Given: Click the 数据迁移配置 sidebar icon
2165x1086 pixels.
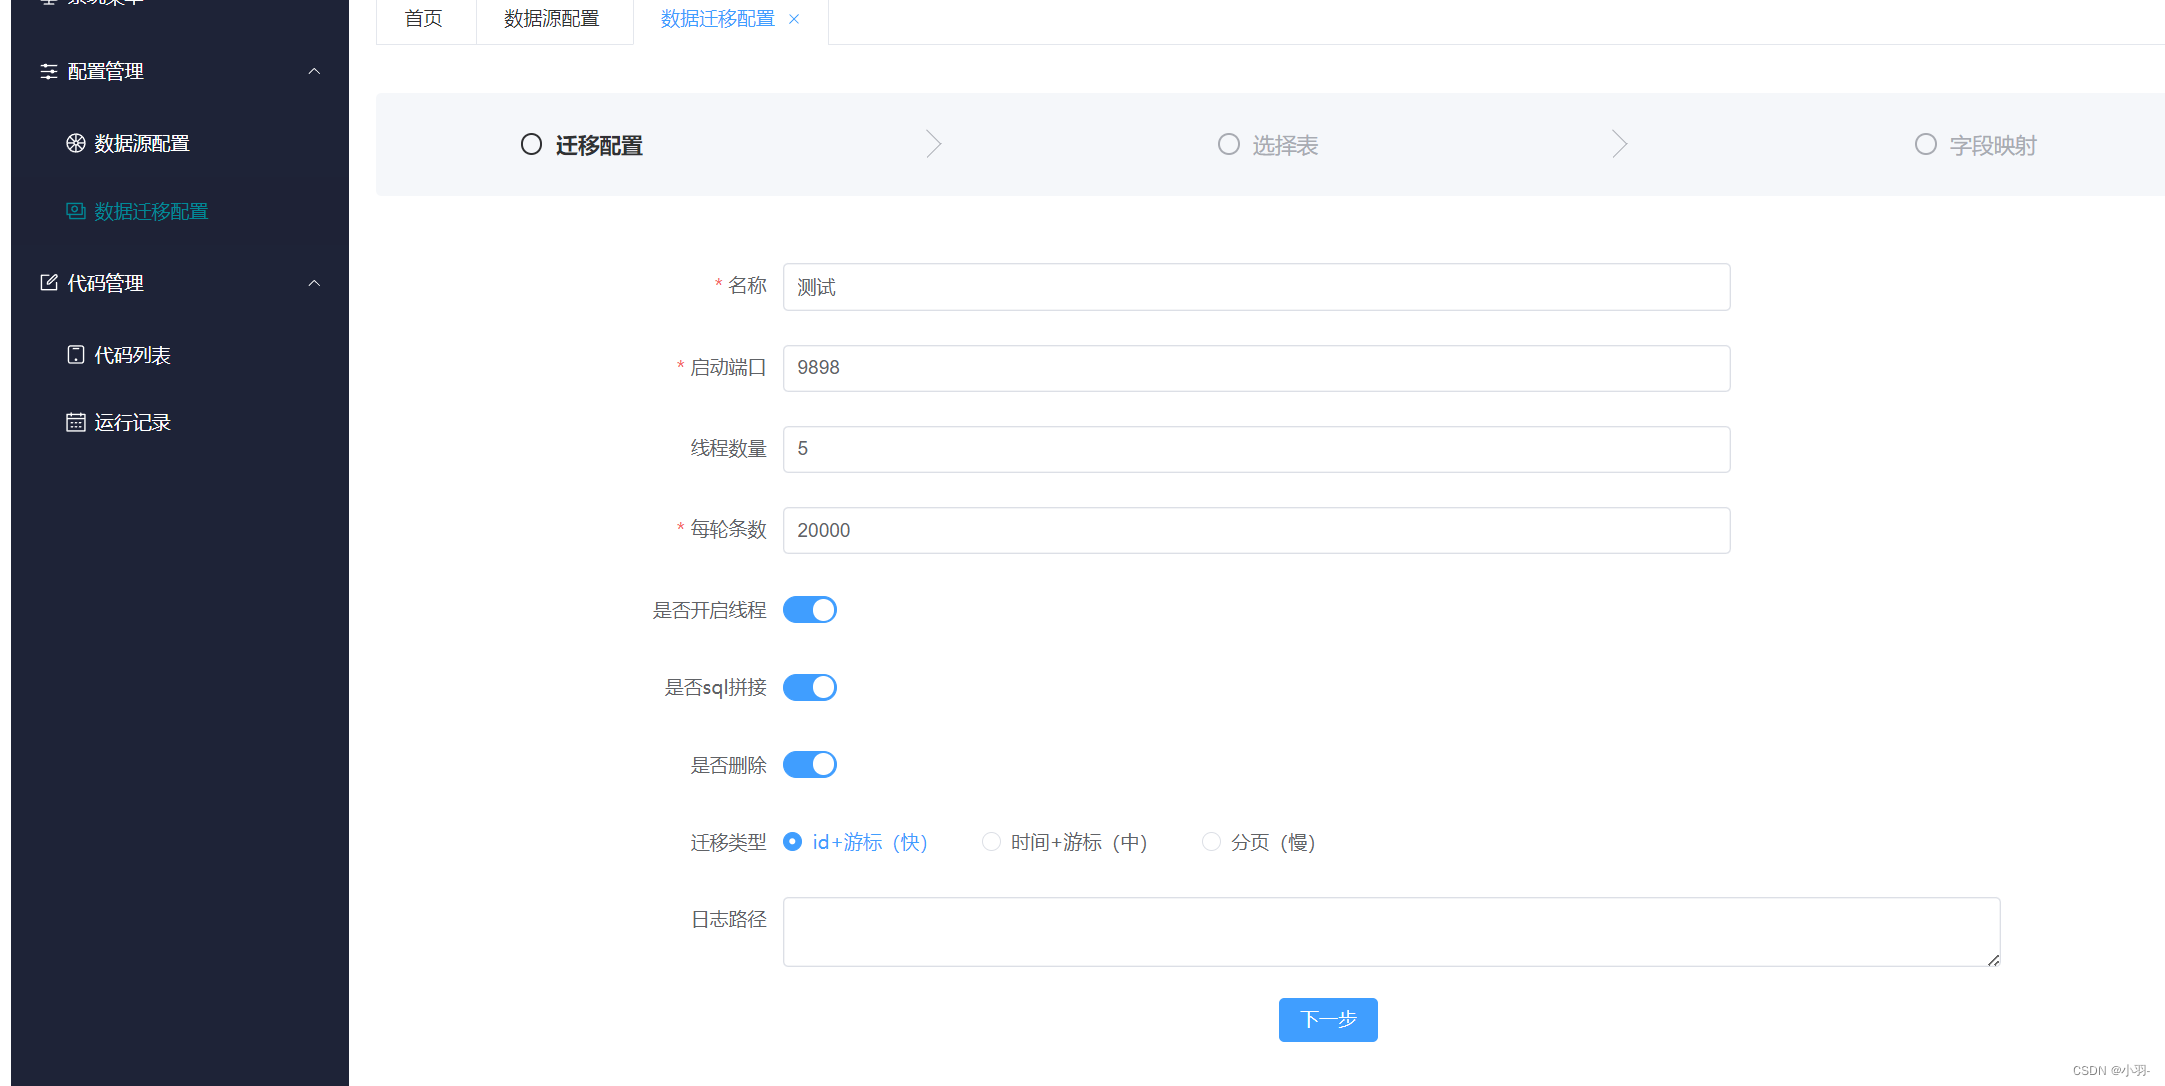Looking at the screenshot, I should coord(76,211).
